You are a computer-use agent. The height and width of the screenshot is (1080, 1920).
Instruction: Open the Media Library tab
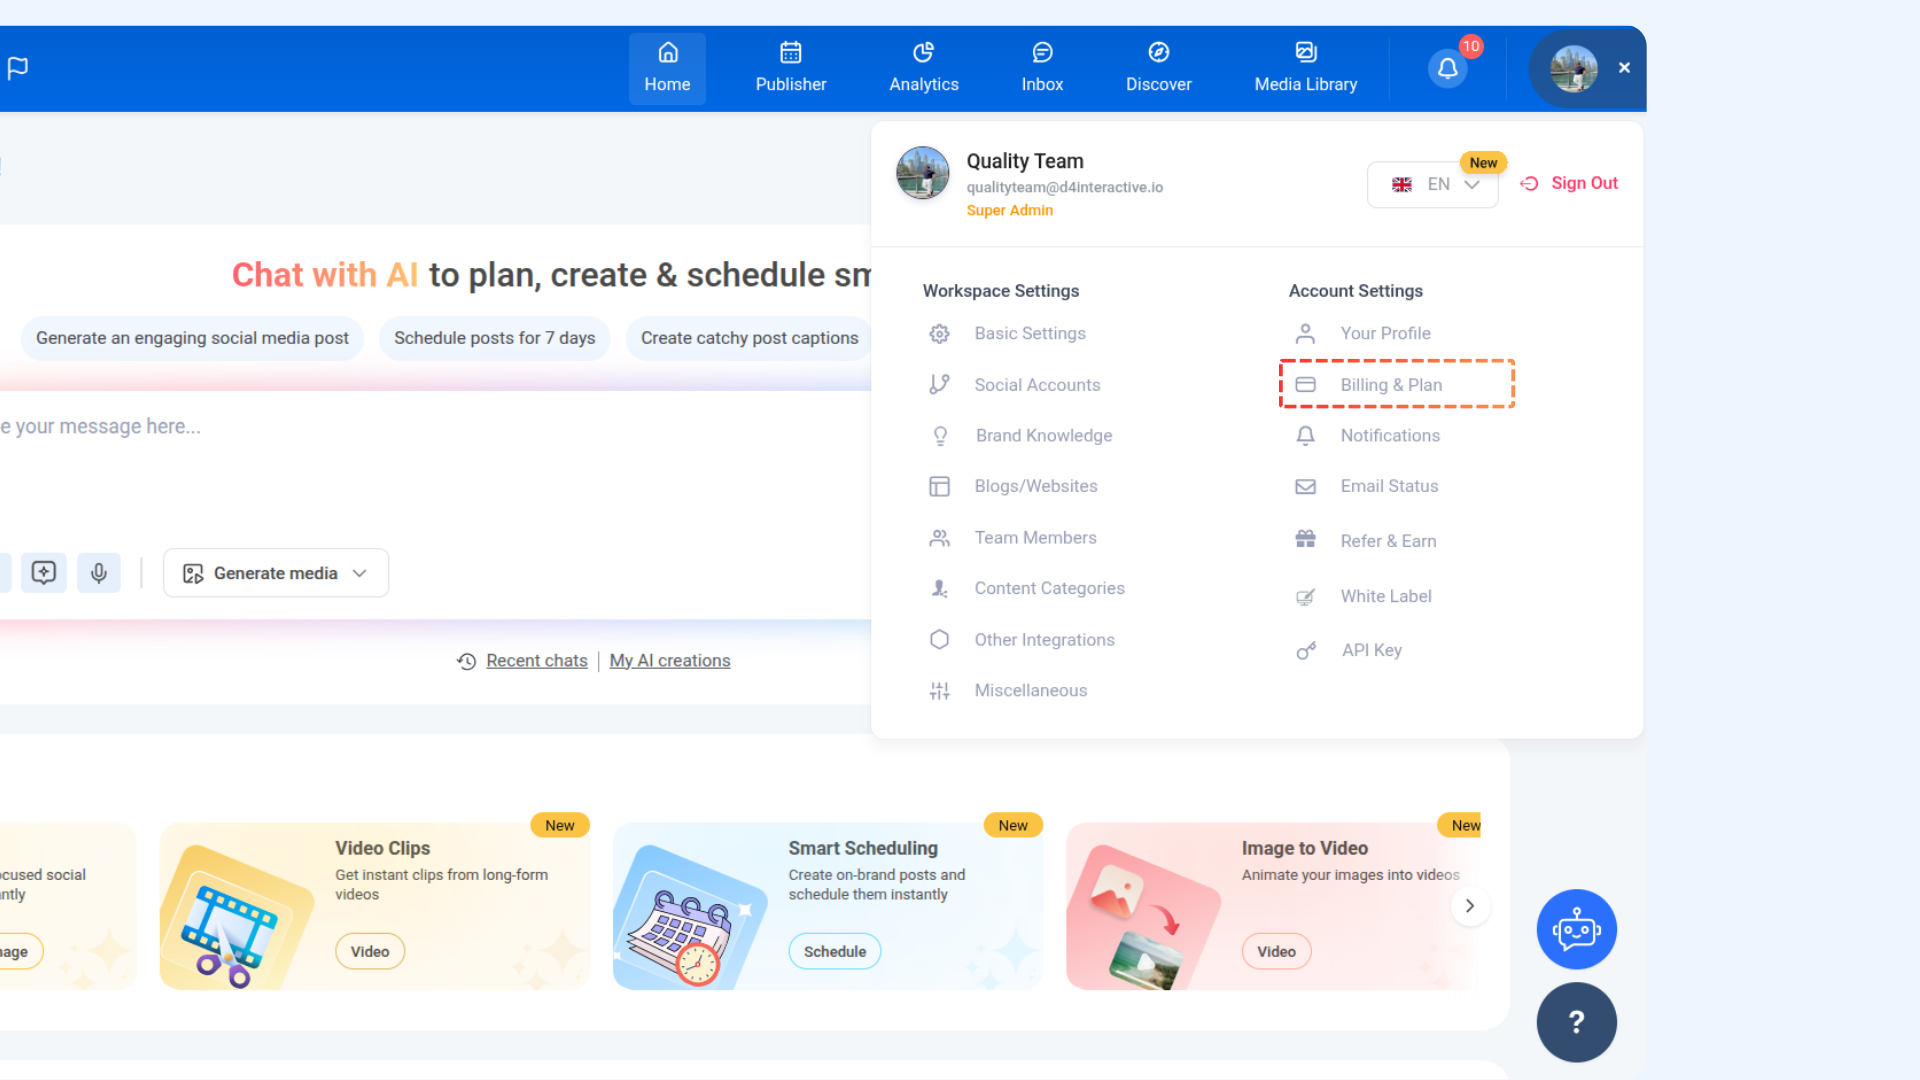(x=1306, y=68)
